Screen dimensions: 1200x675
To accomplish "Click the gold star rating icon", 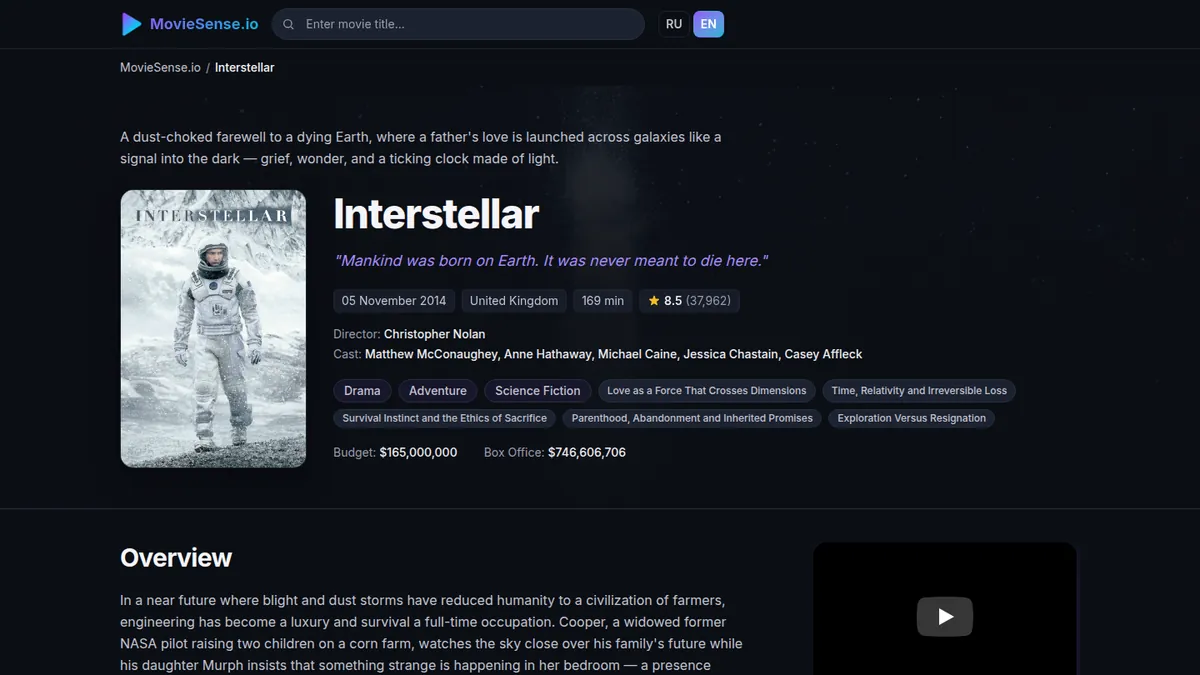I will tap(654, 301).
